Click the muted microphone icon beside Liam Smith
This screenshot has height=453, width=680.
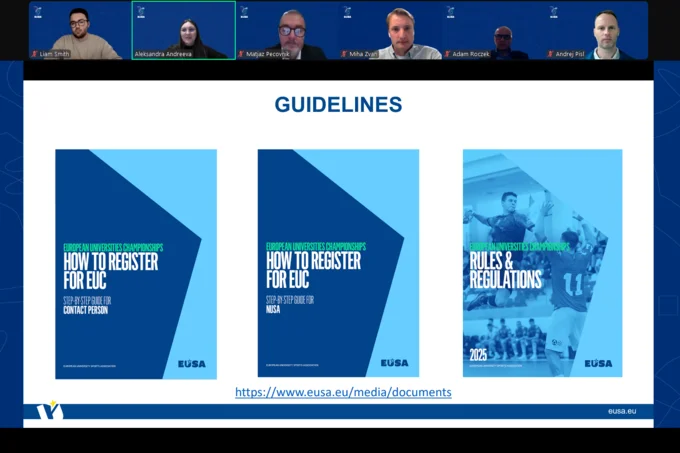35,54
